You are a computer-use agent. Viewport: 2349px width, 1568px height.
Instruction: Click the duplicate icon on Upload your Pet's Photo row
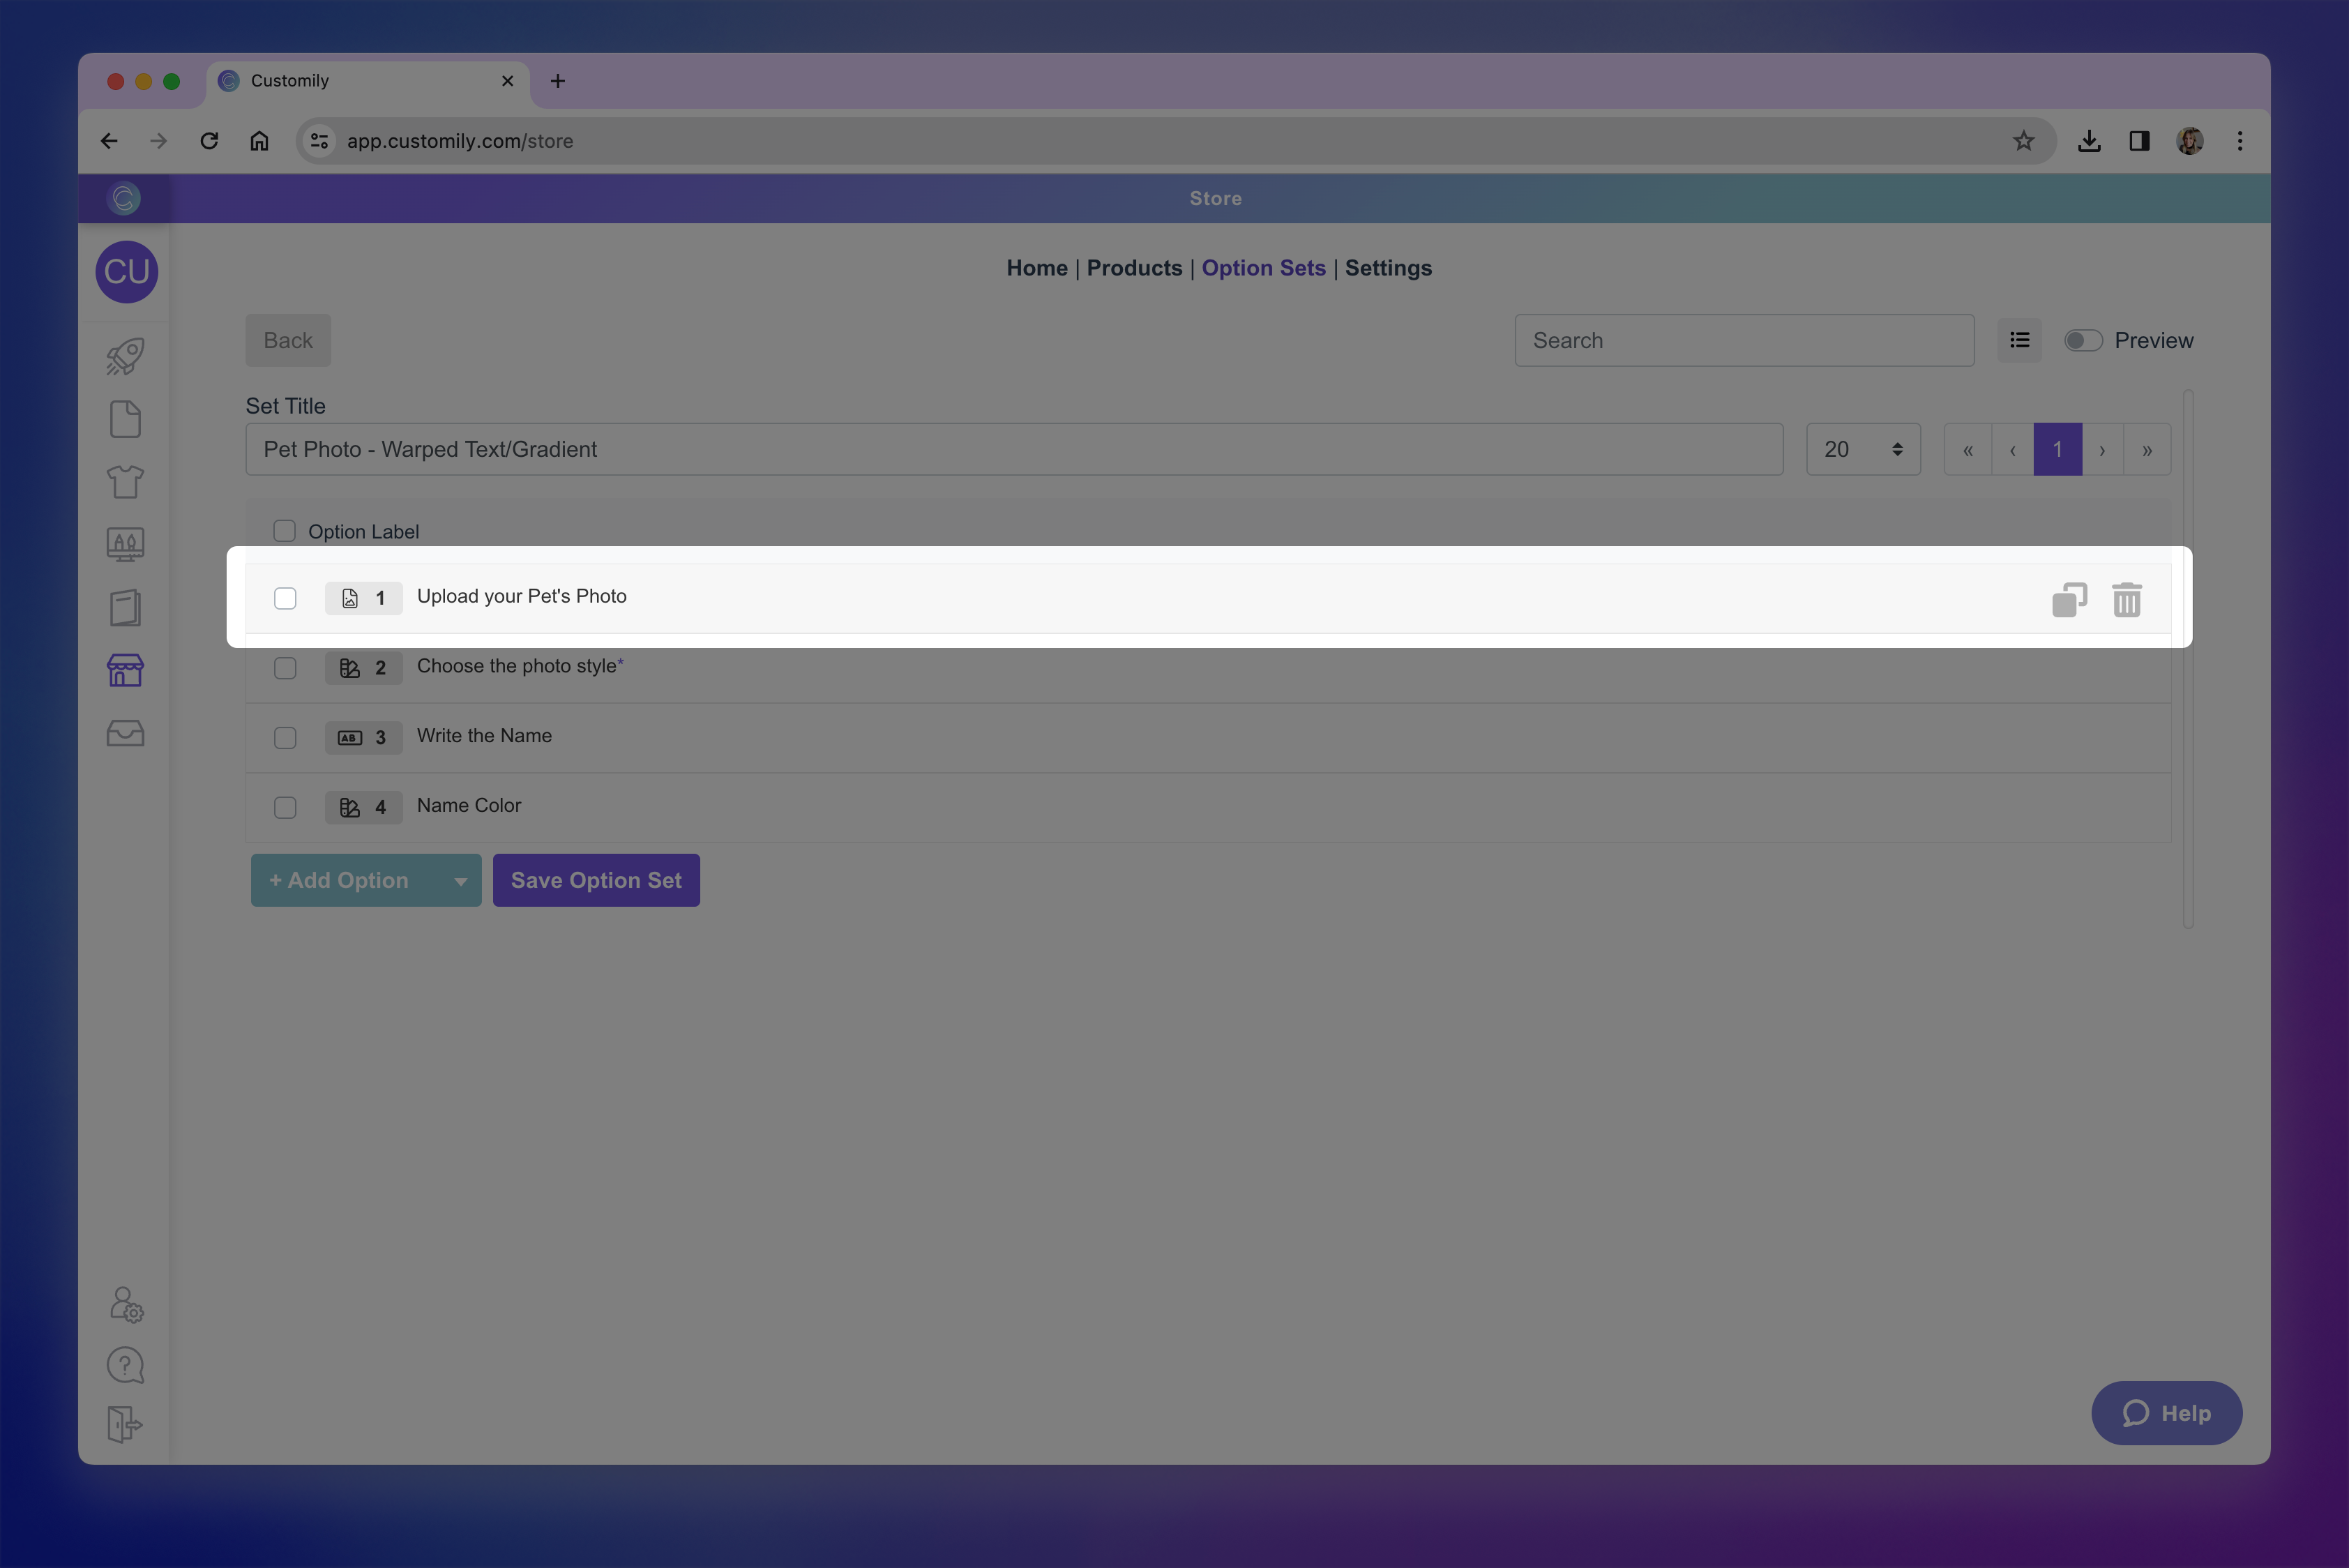pos(2069,600)
